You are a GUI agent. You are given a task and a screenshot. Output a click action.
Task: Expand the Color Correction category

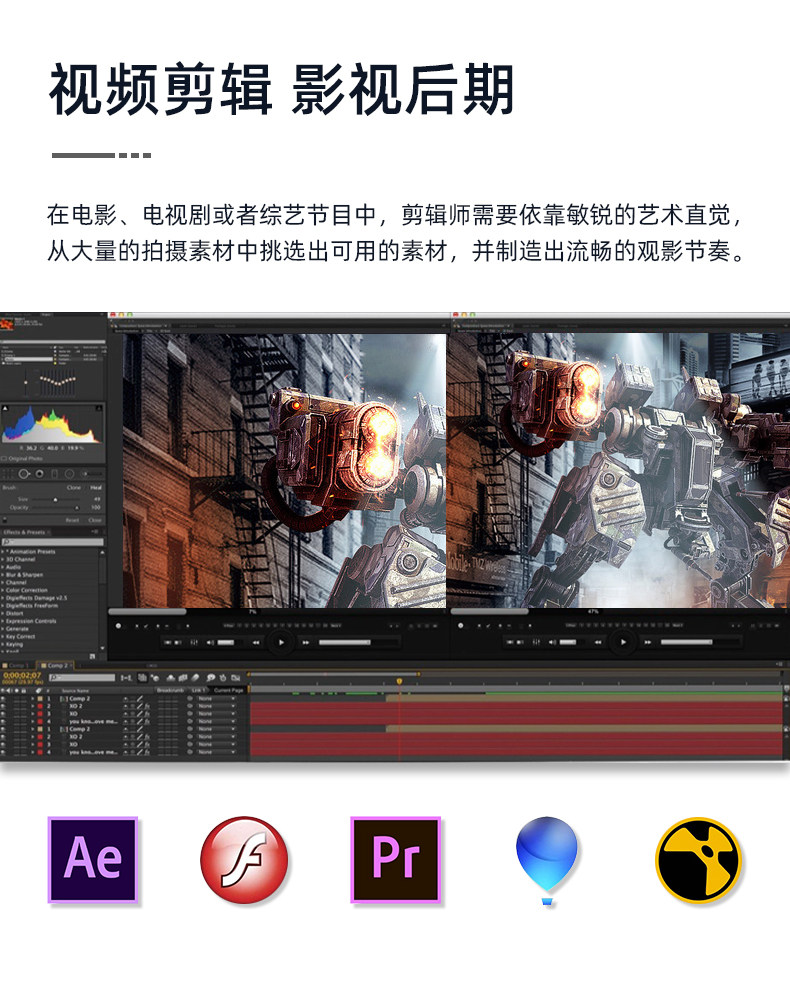(3, 590)
